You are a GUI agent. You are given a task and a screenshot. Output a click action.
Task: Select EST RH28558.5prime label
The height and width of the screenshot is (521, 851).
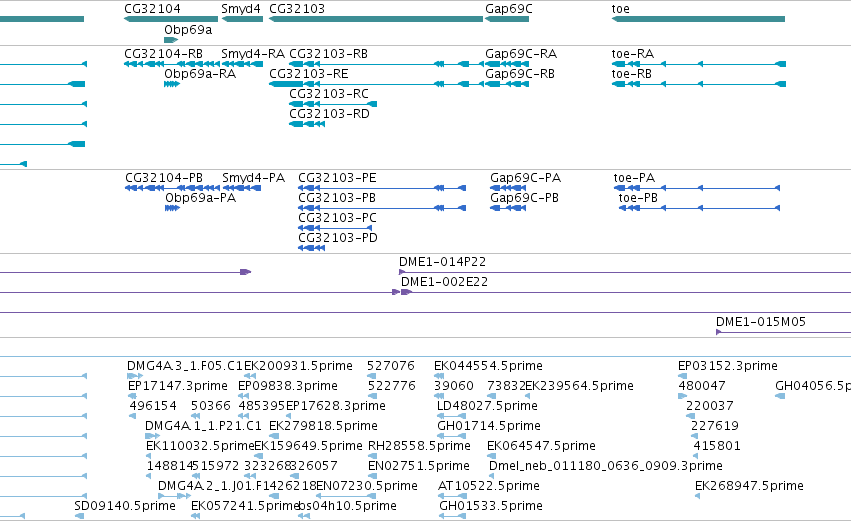click(x=419, y=446)
